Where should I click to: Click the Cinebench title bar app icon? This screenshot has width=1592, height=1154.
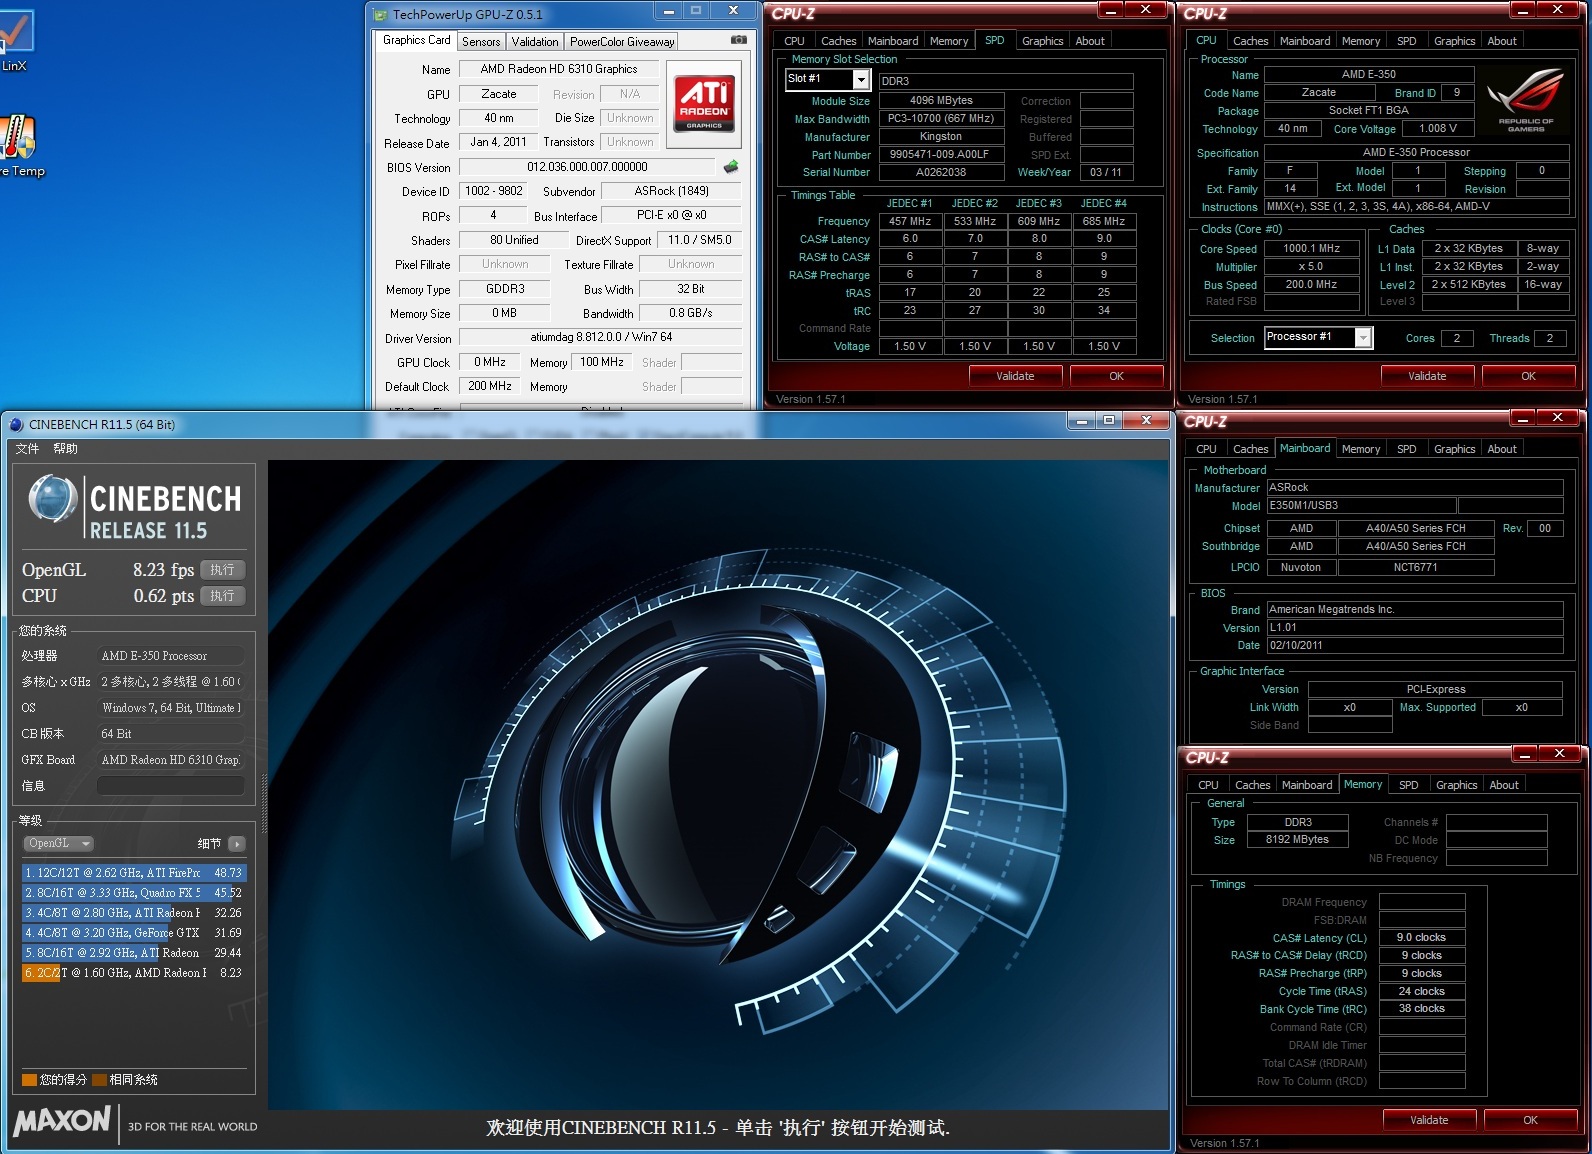(16, 424)
